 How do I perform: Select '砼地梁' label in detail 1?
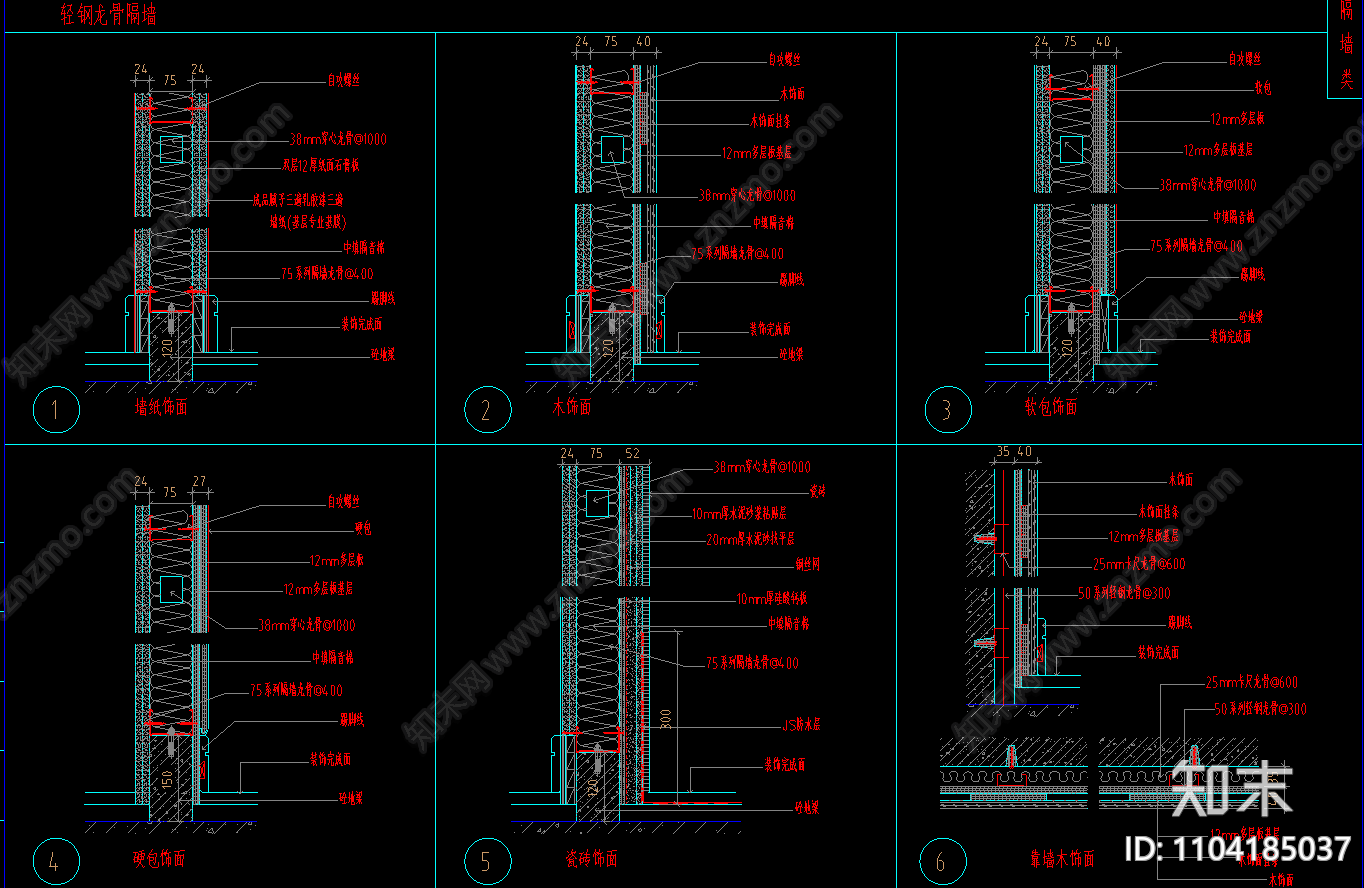(383, 353)
